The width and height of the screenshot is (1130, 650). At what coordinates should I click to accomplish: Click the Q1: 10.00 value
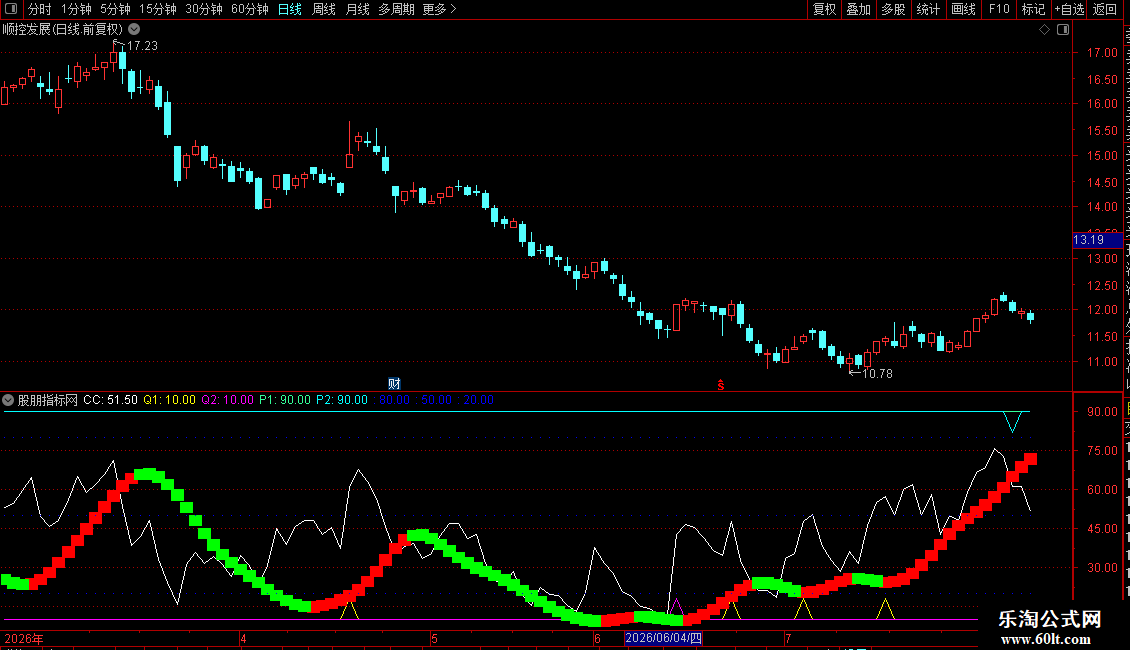[x=169, y=400]
